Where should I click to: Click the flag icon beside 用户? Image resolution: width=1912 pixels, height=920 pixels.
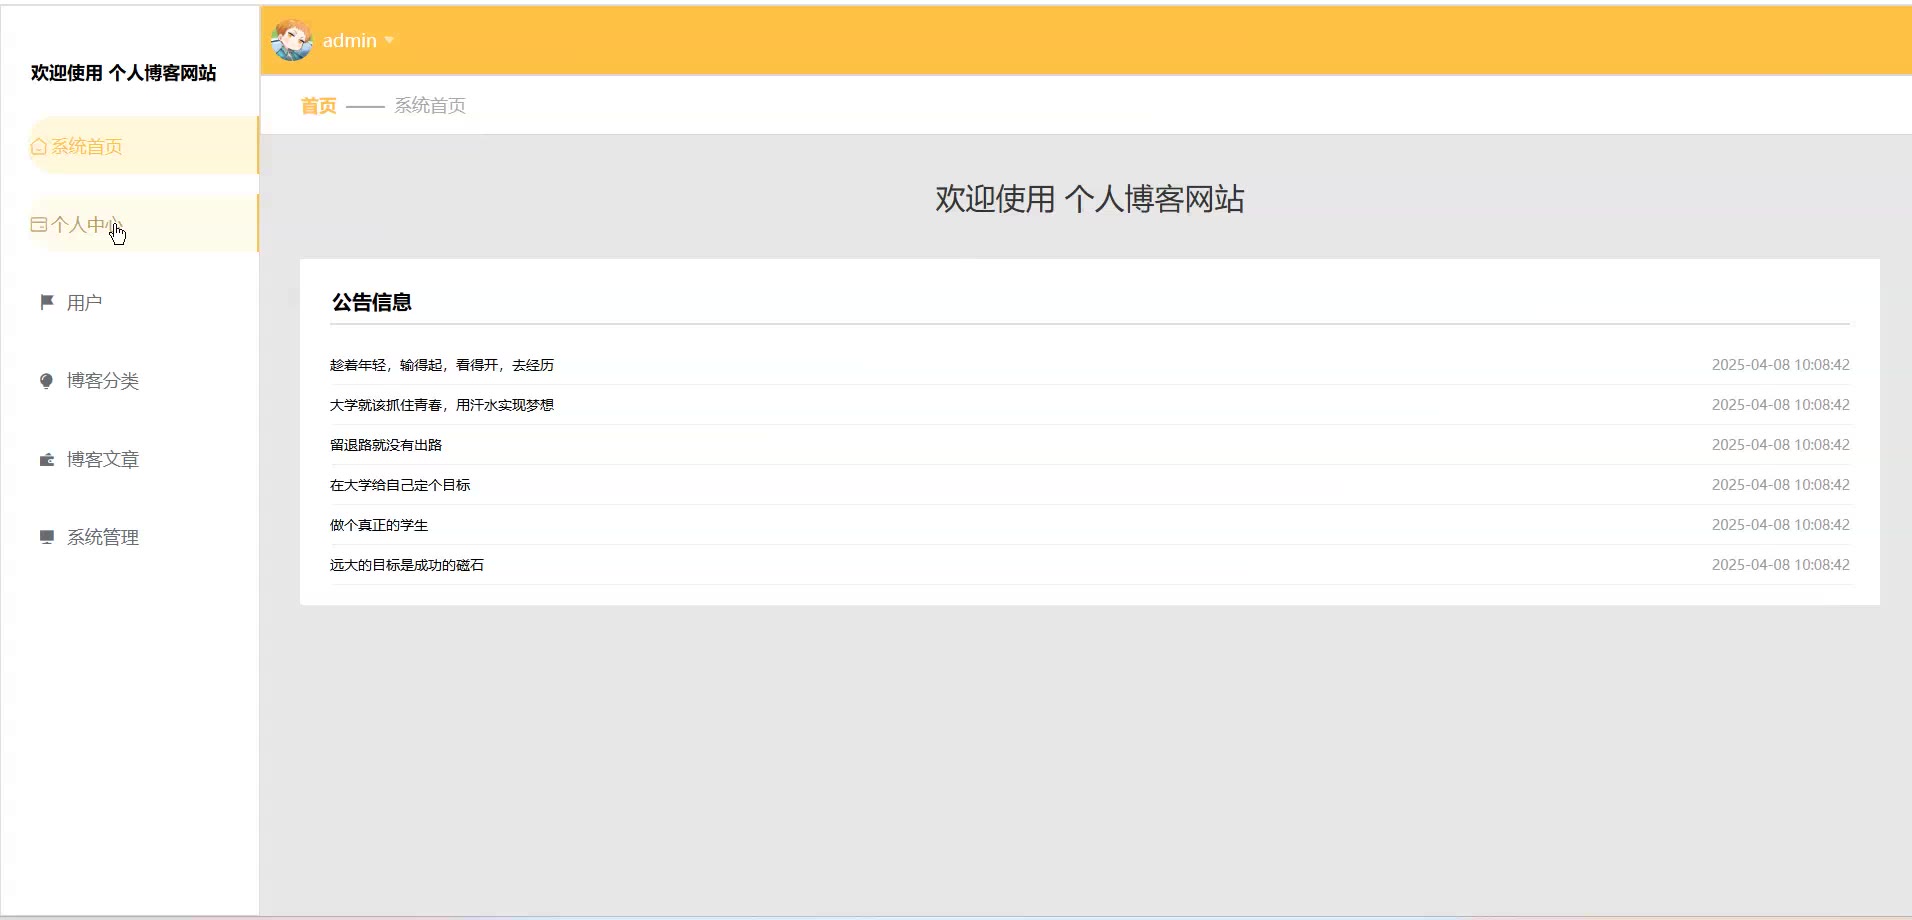[x=46, y=302]
